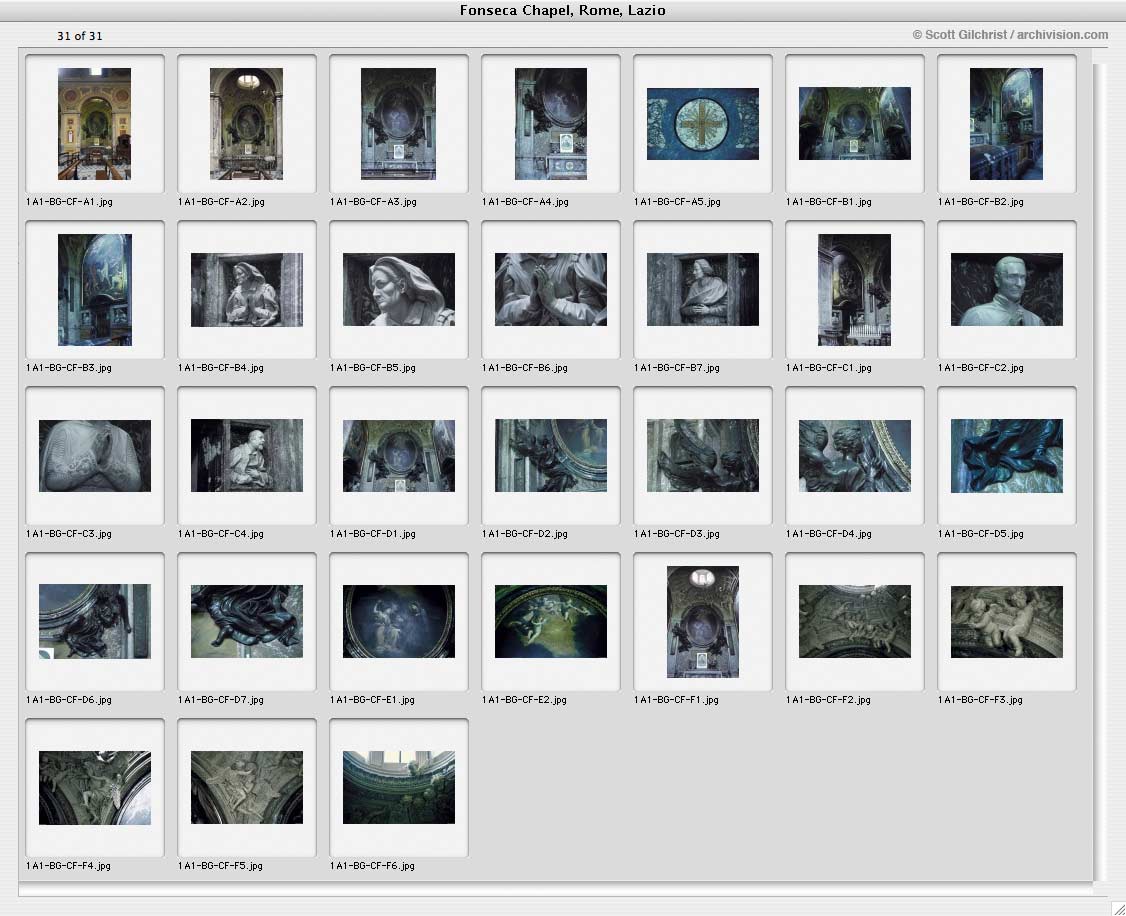Click filename label 1A1-BG-CF-F6.jpg

tap(373, 866)
